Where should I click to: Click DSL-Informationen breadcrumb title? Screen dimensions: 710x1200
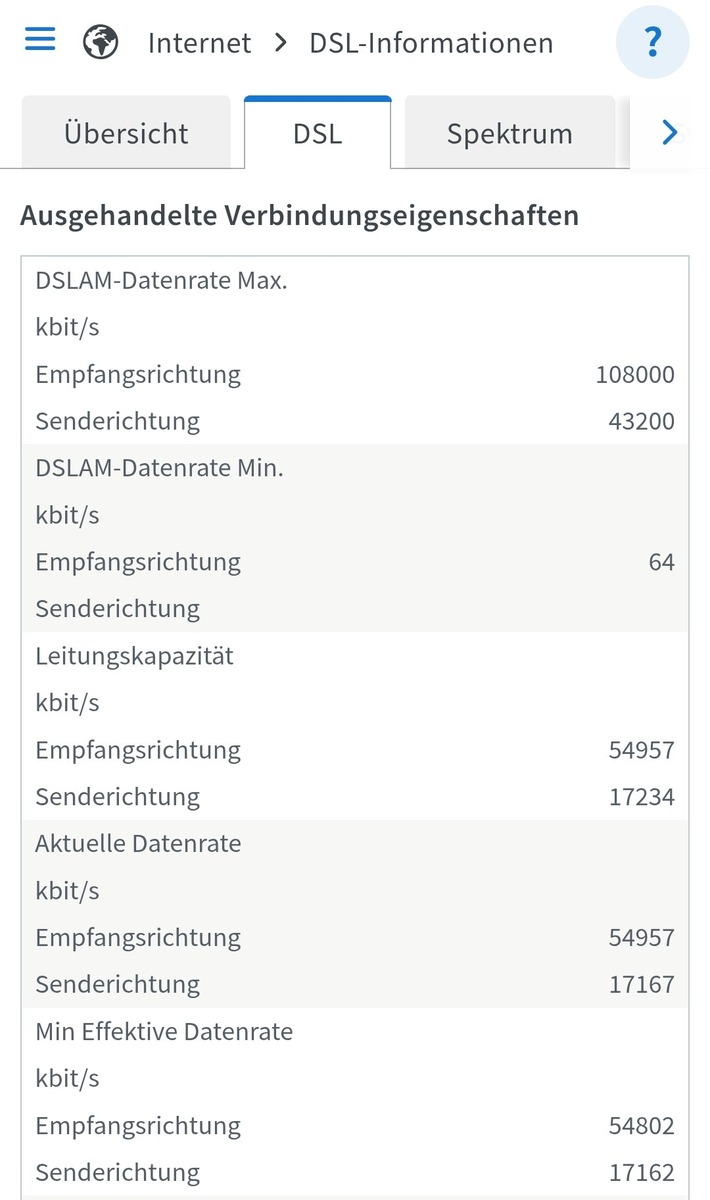click(431, 43)
